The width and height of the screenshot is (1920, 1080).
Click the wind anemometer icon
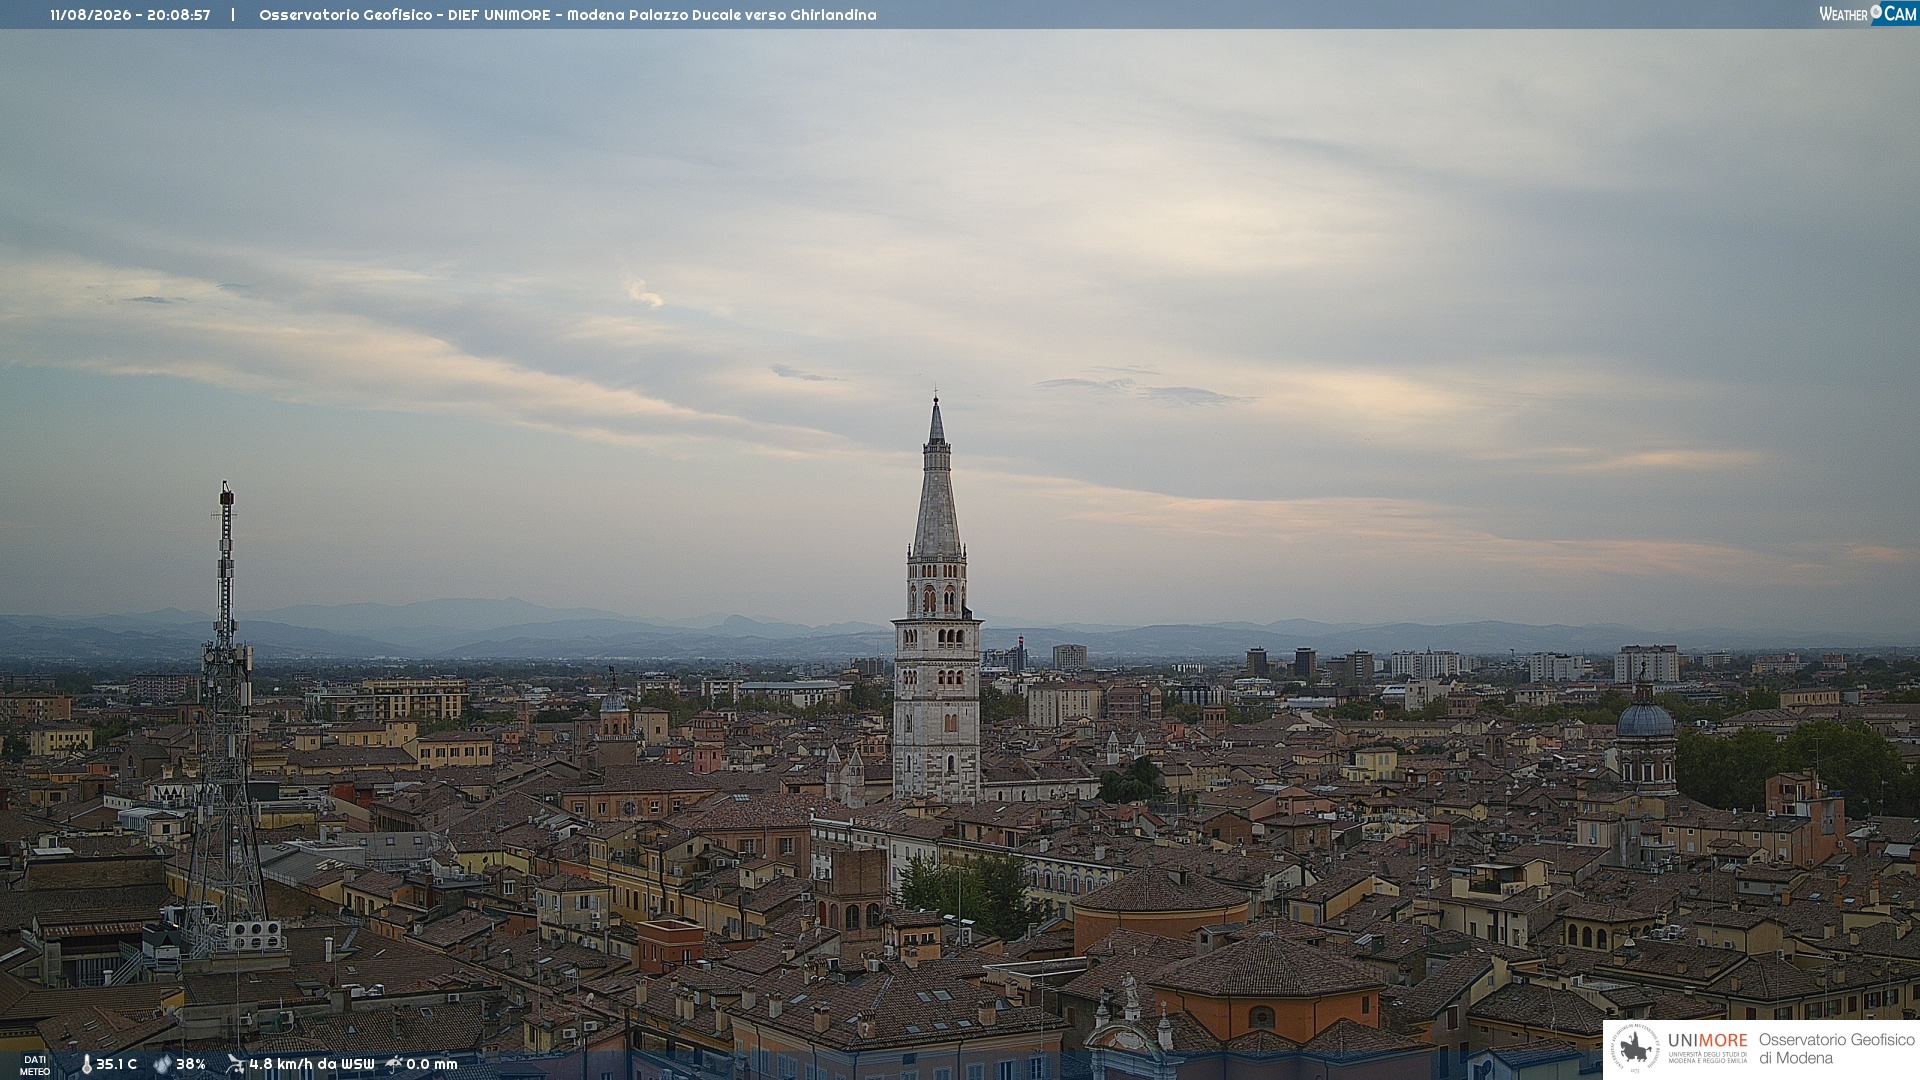coord(235,1064)
